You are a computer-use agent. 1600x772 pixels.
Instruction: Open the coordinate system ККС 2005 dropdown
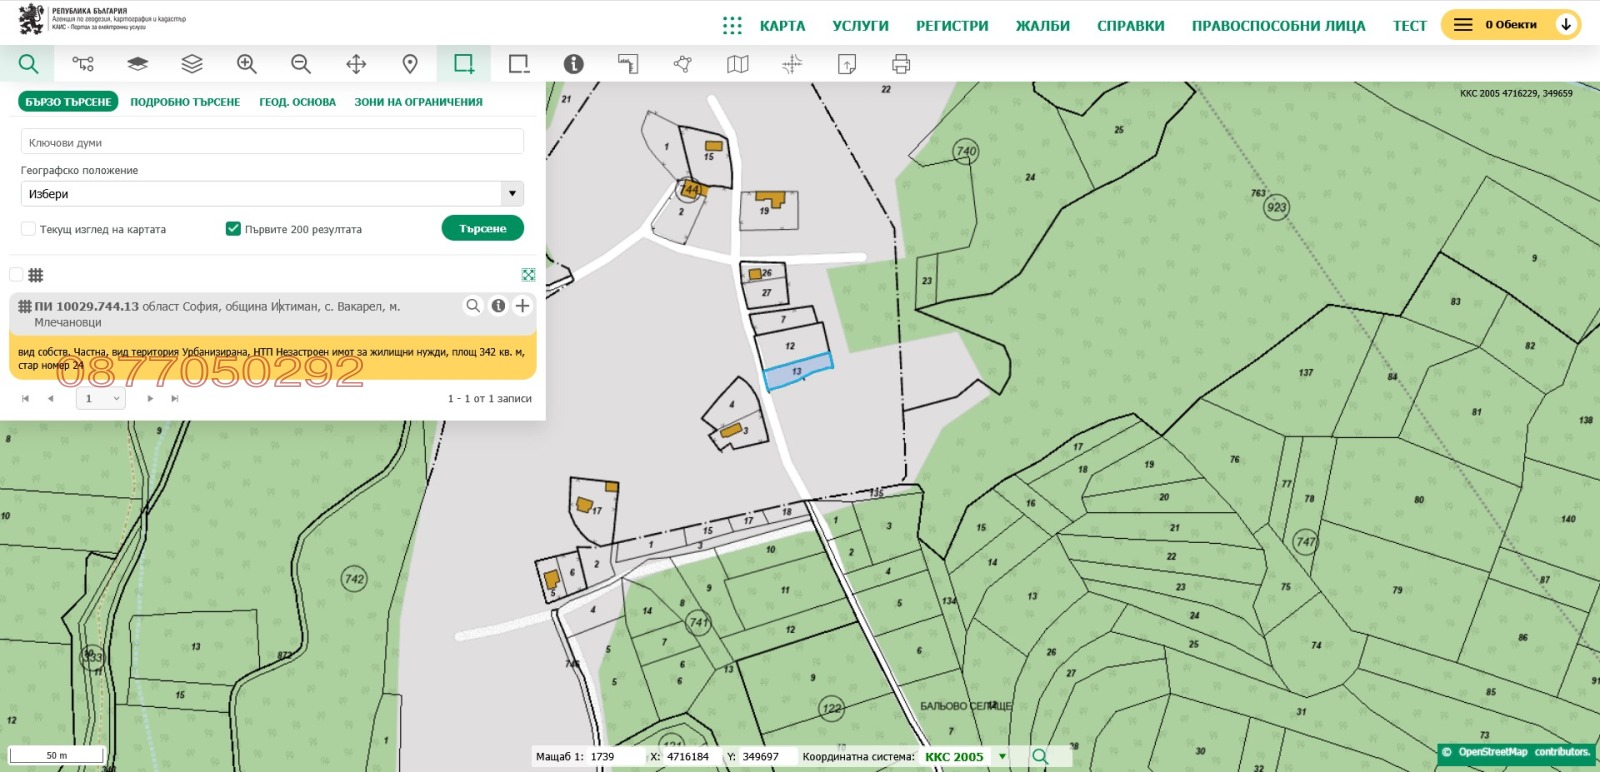click(1002, 757)
